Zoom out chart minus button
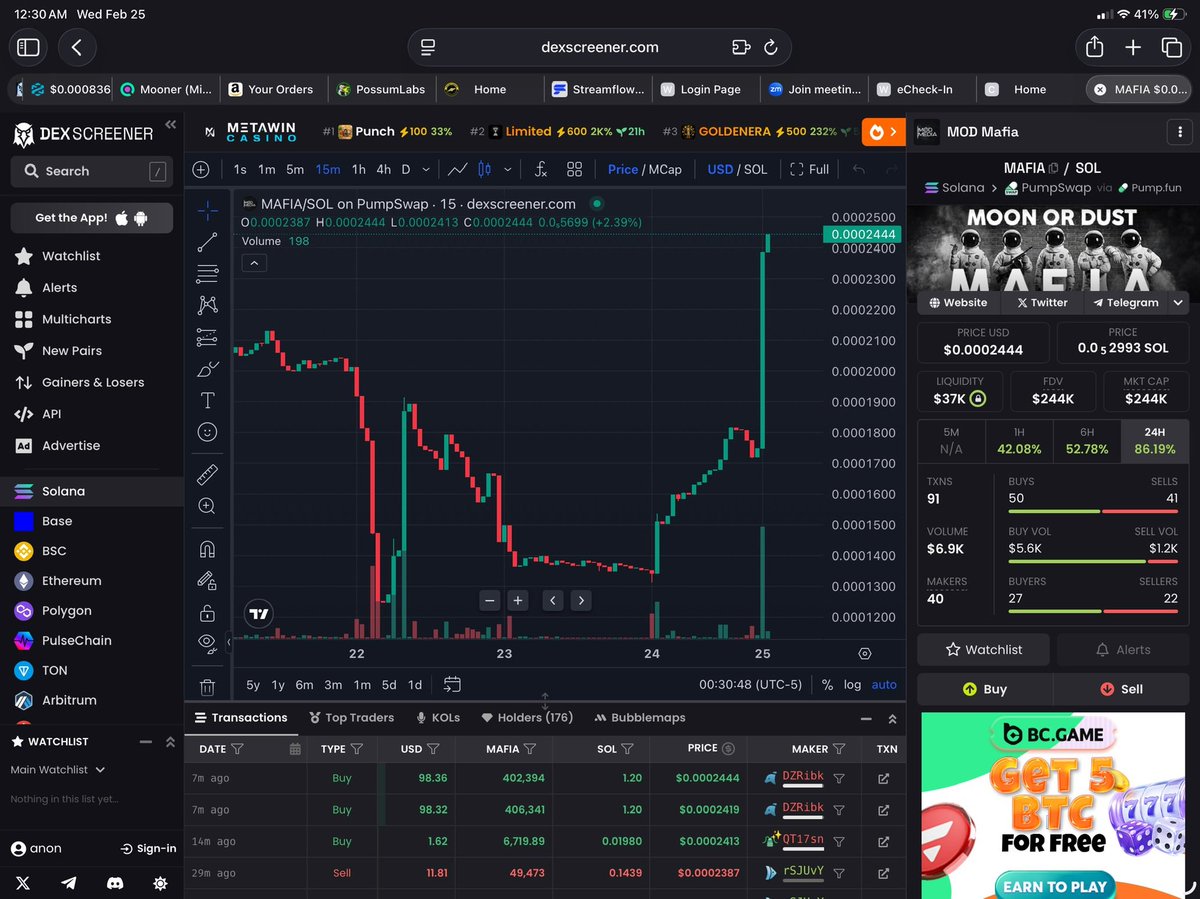Screen dimensions: 1200x899 click(489, 600)
